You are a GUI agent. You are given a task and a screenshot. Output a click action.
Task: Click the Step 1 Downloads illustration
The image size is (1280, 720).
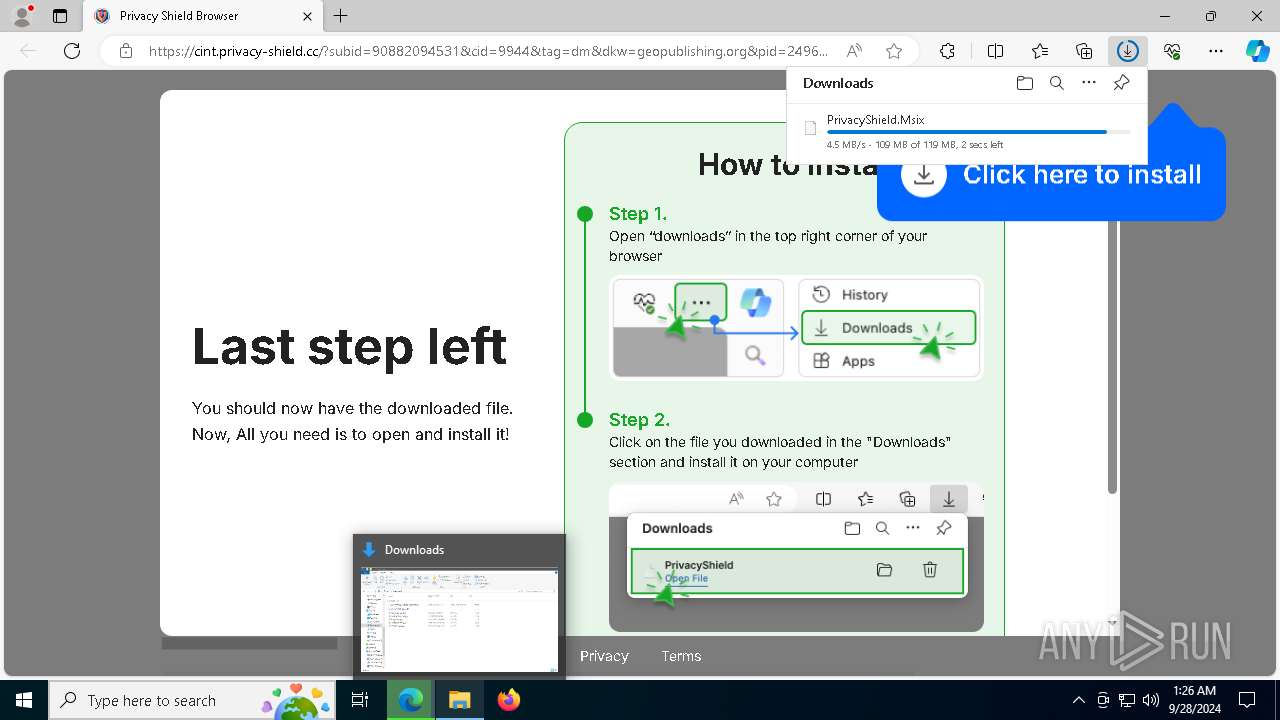pyautogui.click(x=796, y=328)
